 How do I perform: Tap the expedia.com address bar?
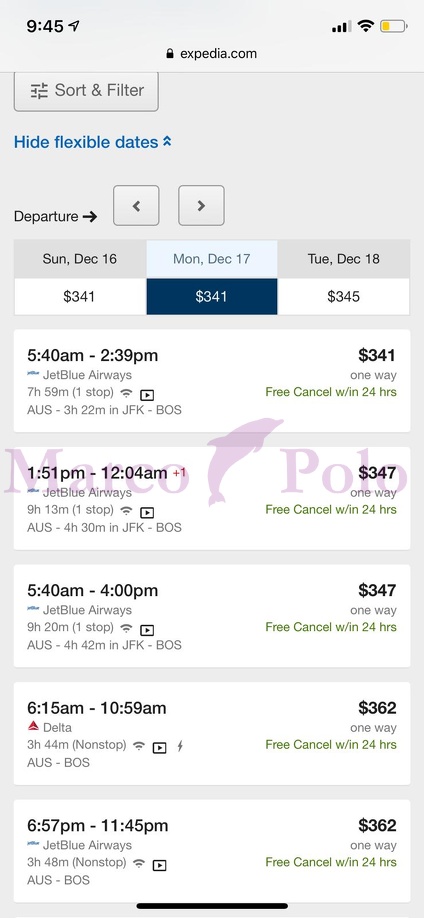[212, 54]
